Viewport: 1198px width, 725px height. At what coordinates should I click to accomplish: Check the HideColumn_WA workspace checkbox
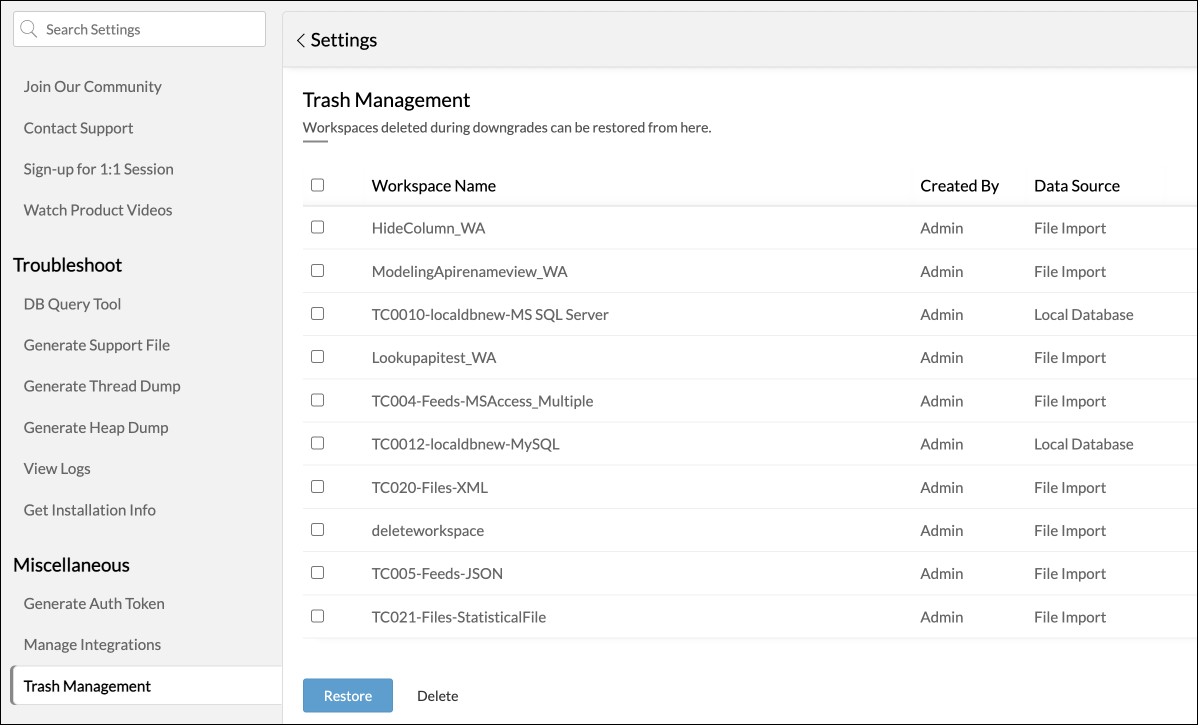pos(317,227)
